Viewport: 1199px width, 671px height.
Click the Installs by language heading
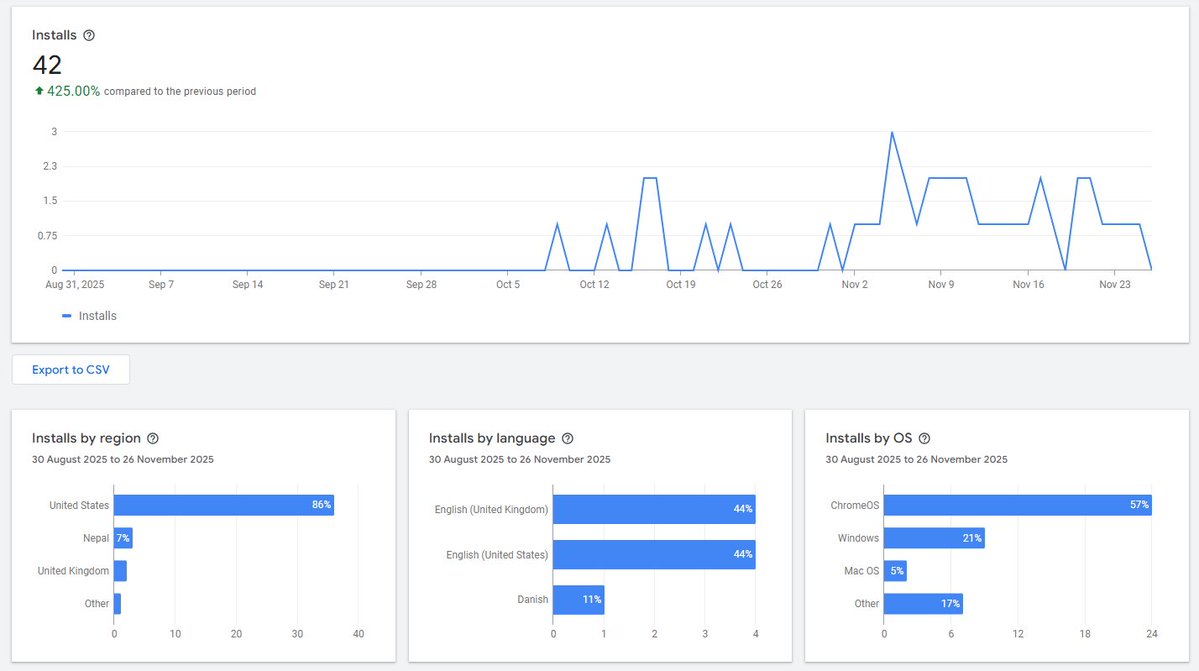click(492, 438)
